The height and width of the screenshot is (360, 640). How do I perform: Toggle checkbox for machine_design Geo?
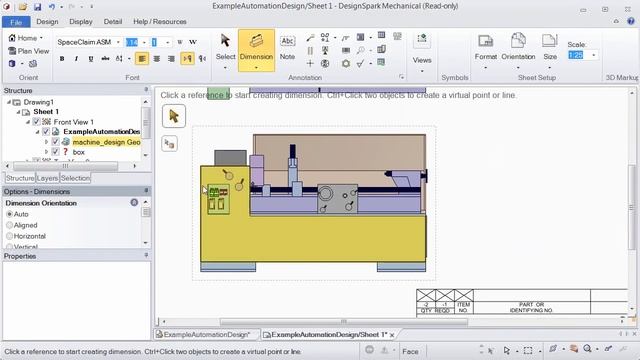[56, 142]
